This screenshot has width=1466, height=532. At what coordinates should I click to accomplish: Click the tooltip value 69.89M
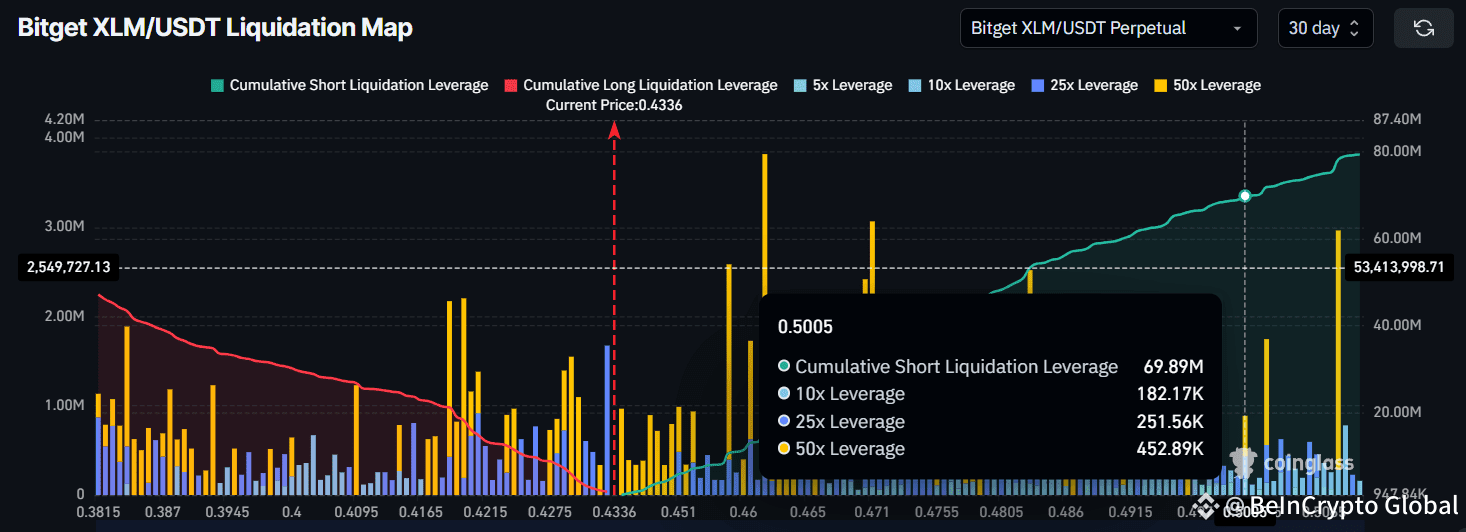click(x=1173, y=367)
